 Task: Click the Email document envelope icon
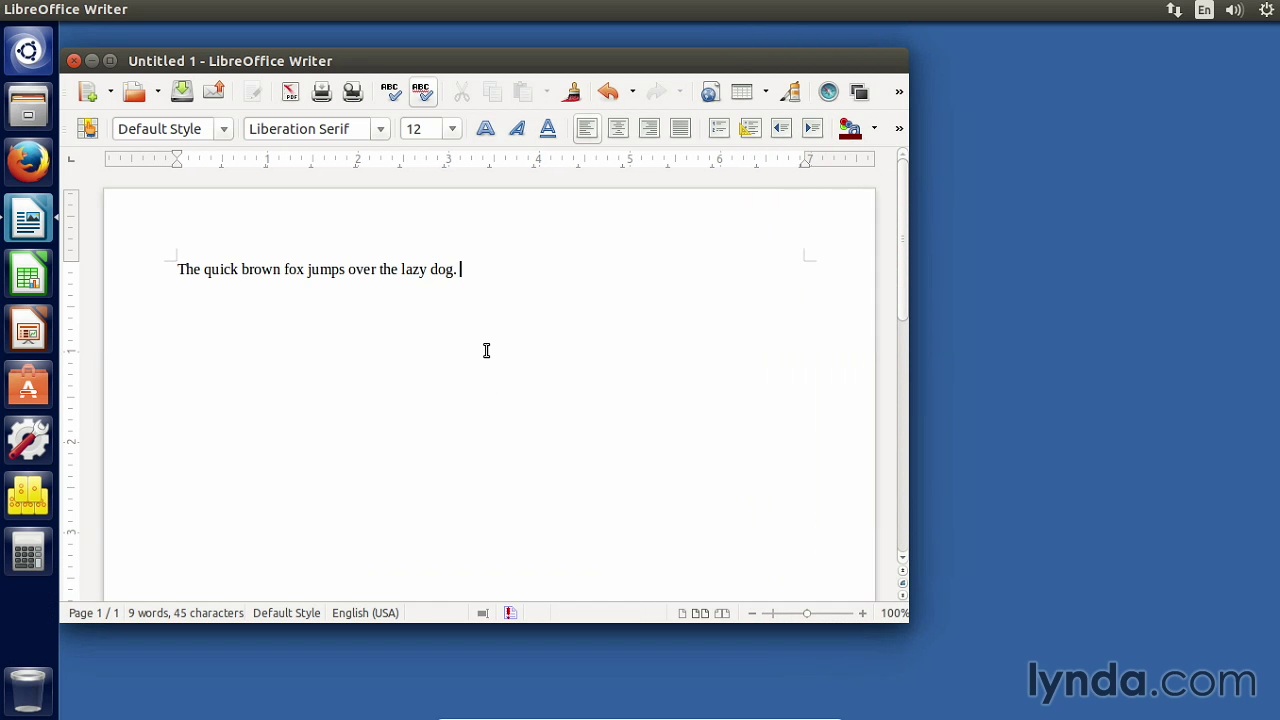[x=213, y=92]
